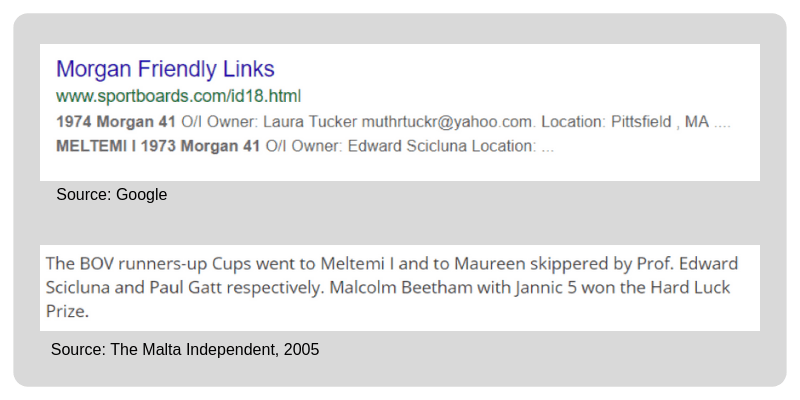Click "Meltemi I" in the newspaper excerpt
800x400 pixels.
pyautogui.click(x=356, y=265)
